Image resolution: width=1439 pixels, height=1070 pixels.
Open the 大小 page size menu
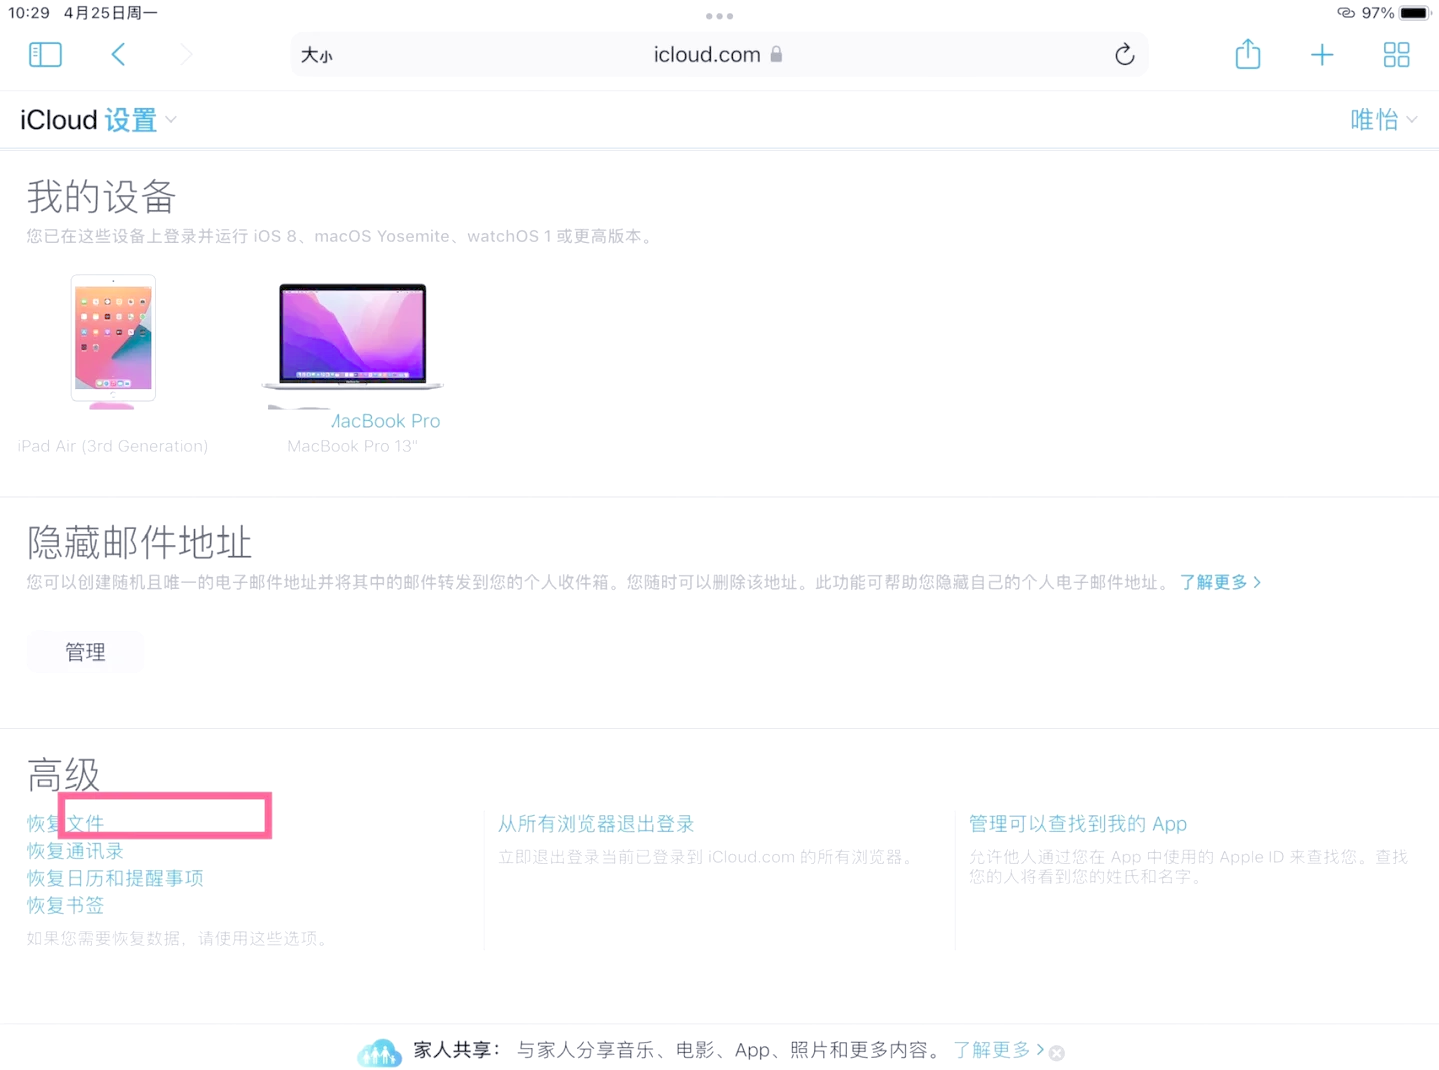click(x=317, y=55)
